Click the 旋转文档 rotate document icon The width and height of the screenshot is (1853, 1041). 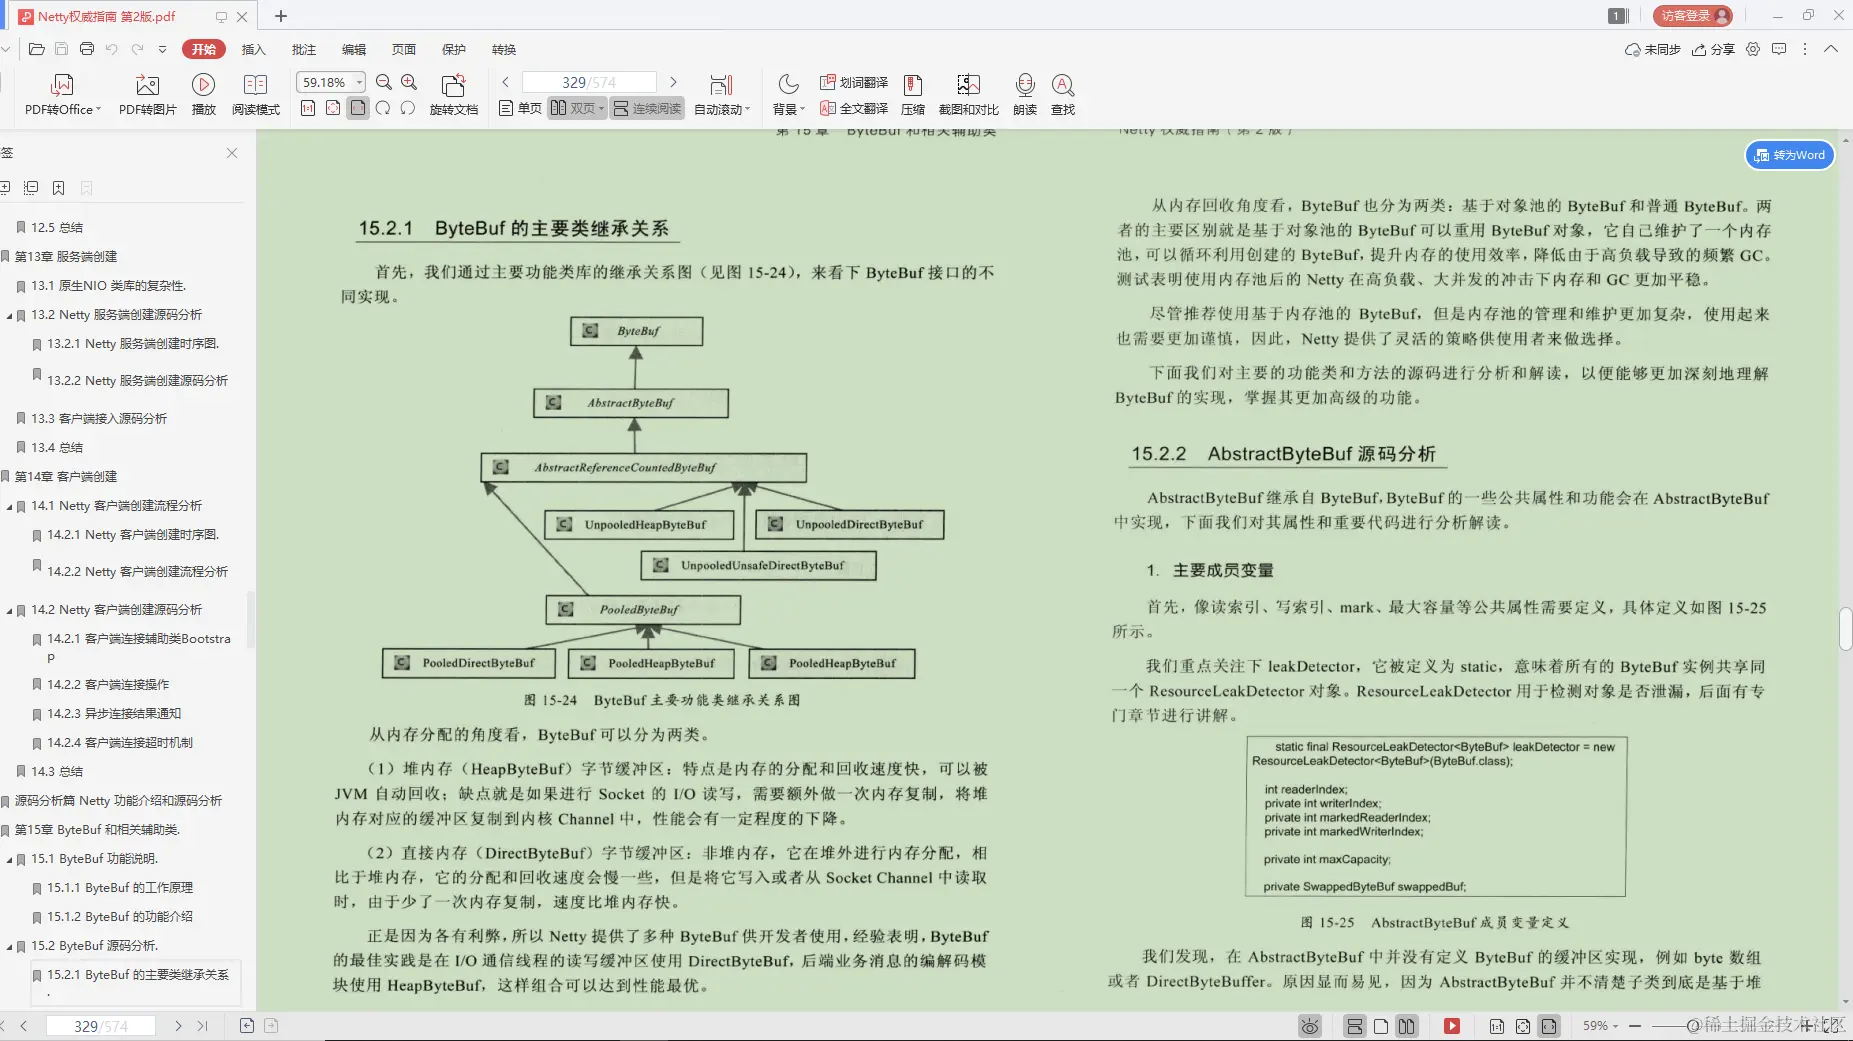[x=452, y=95]
